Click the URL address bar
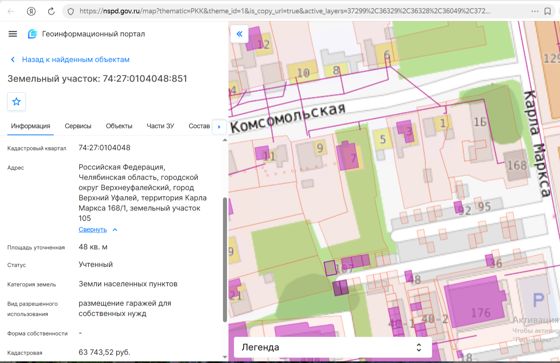Viewport: 560px width, 363px height. tap(286, 11)
